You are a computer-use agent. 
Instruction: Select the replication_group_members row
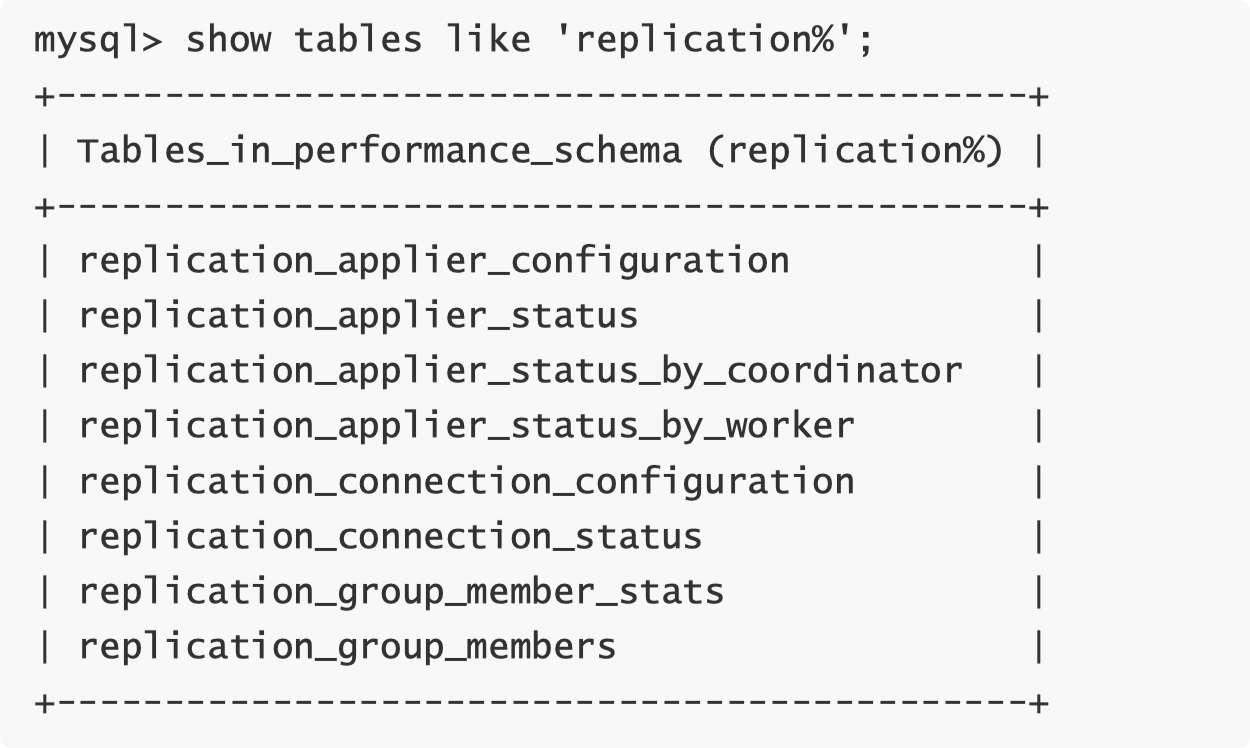[347, 647]
